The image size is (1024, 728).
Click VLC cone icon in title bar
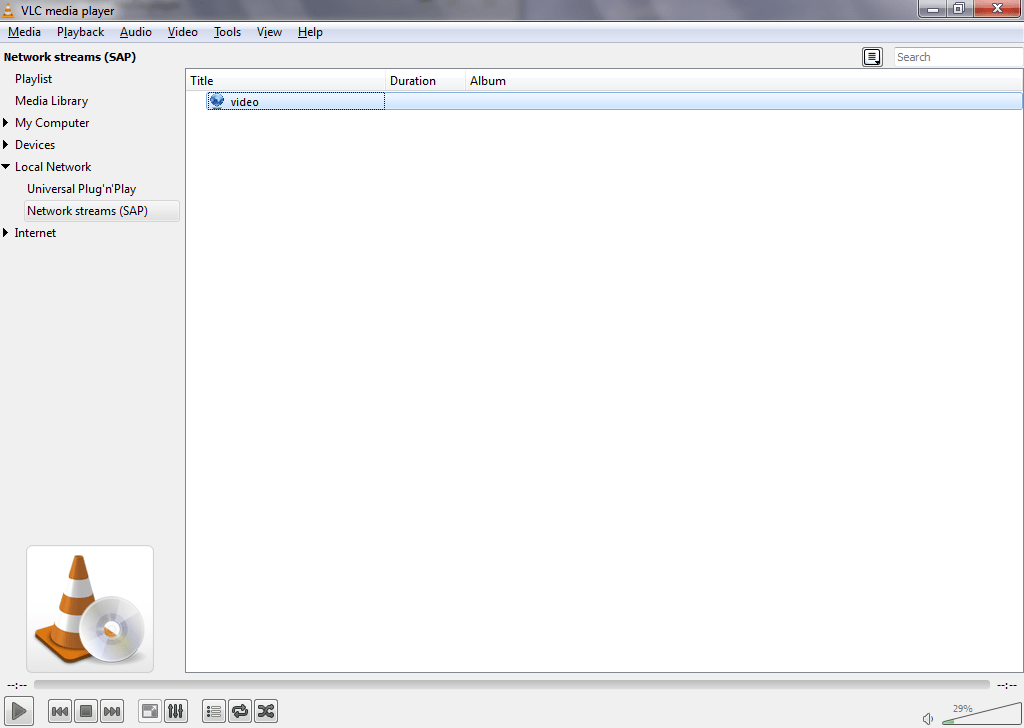(x=8, y=10)
